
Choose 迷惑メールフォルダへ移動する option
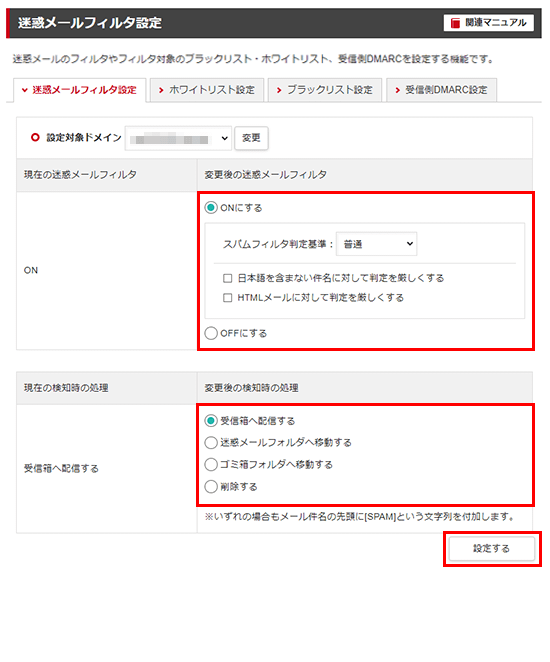(x=211, y=442)
